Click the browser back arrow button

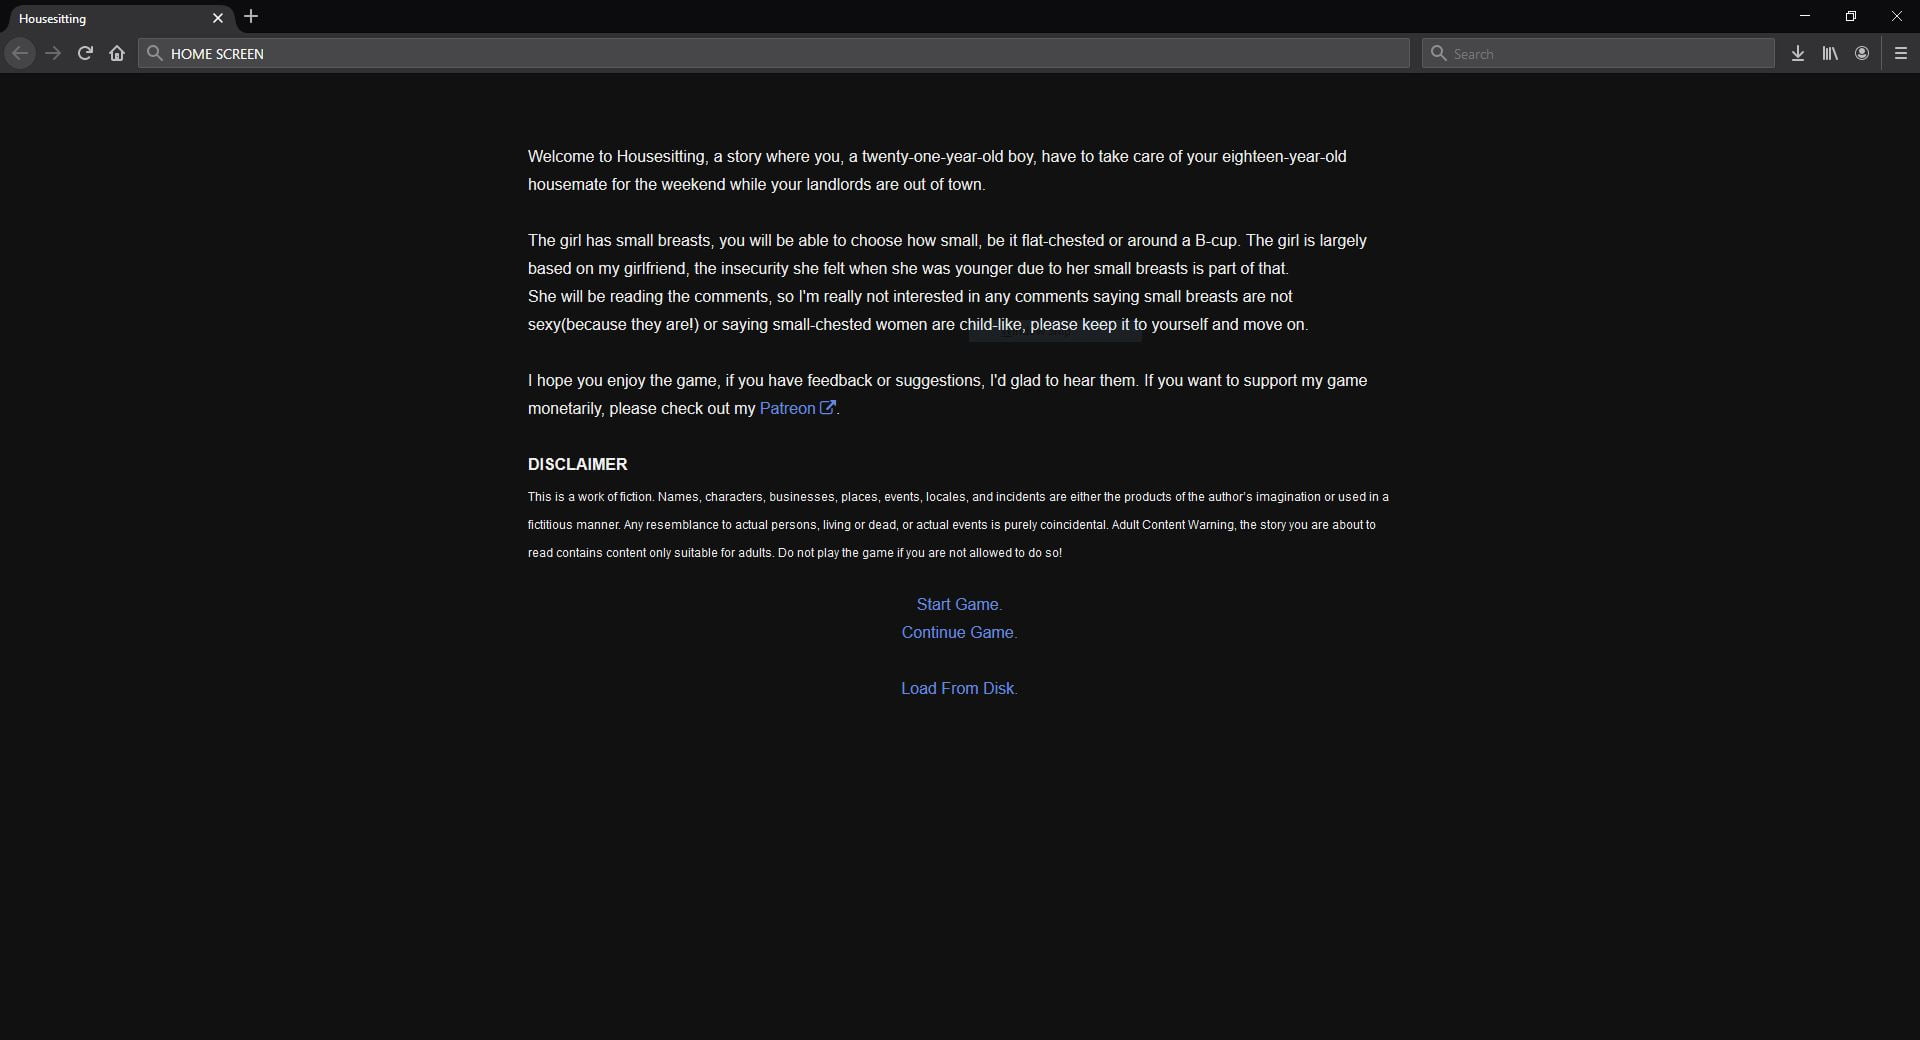pyautogui.click(x=20, y=54)
